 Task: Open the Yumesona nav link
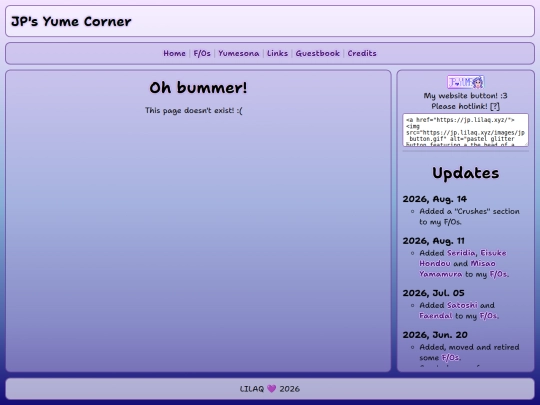239,53
